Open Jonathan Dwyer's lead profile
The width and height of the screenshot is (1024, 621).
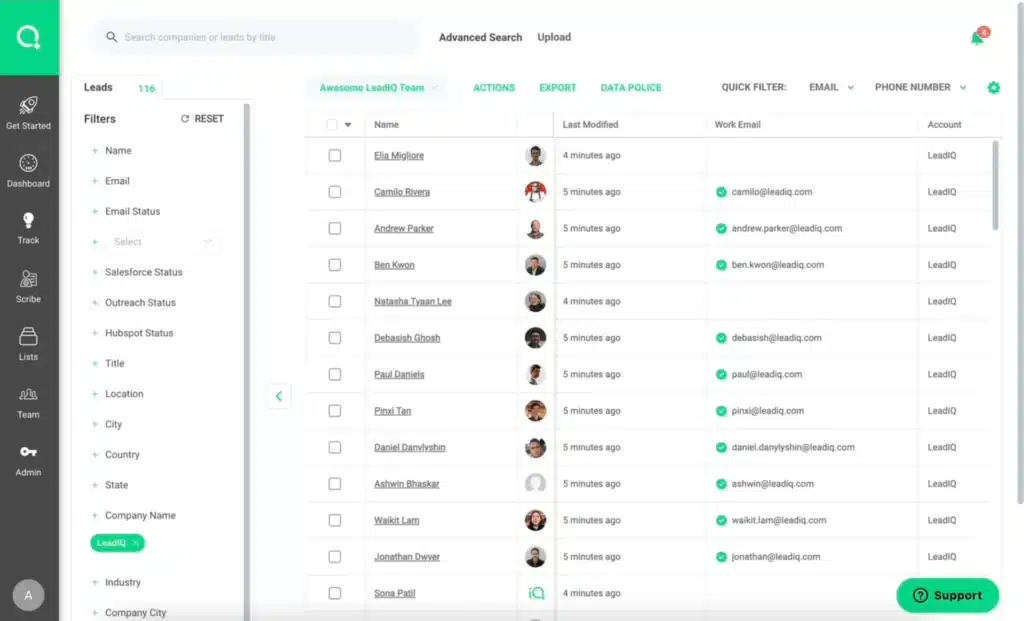(x=407, y=557)
